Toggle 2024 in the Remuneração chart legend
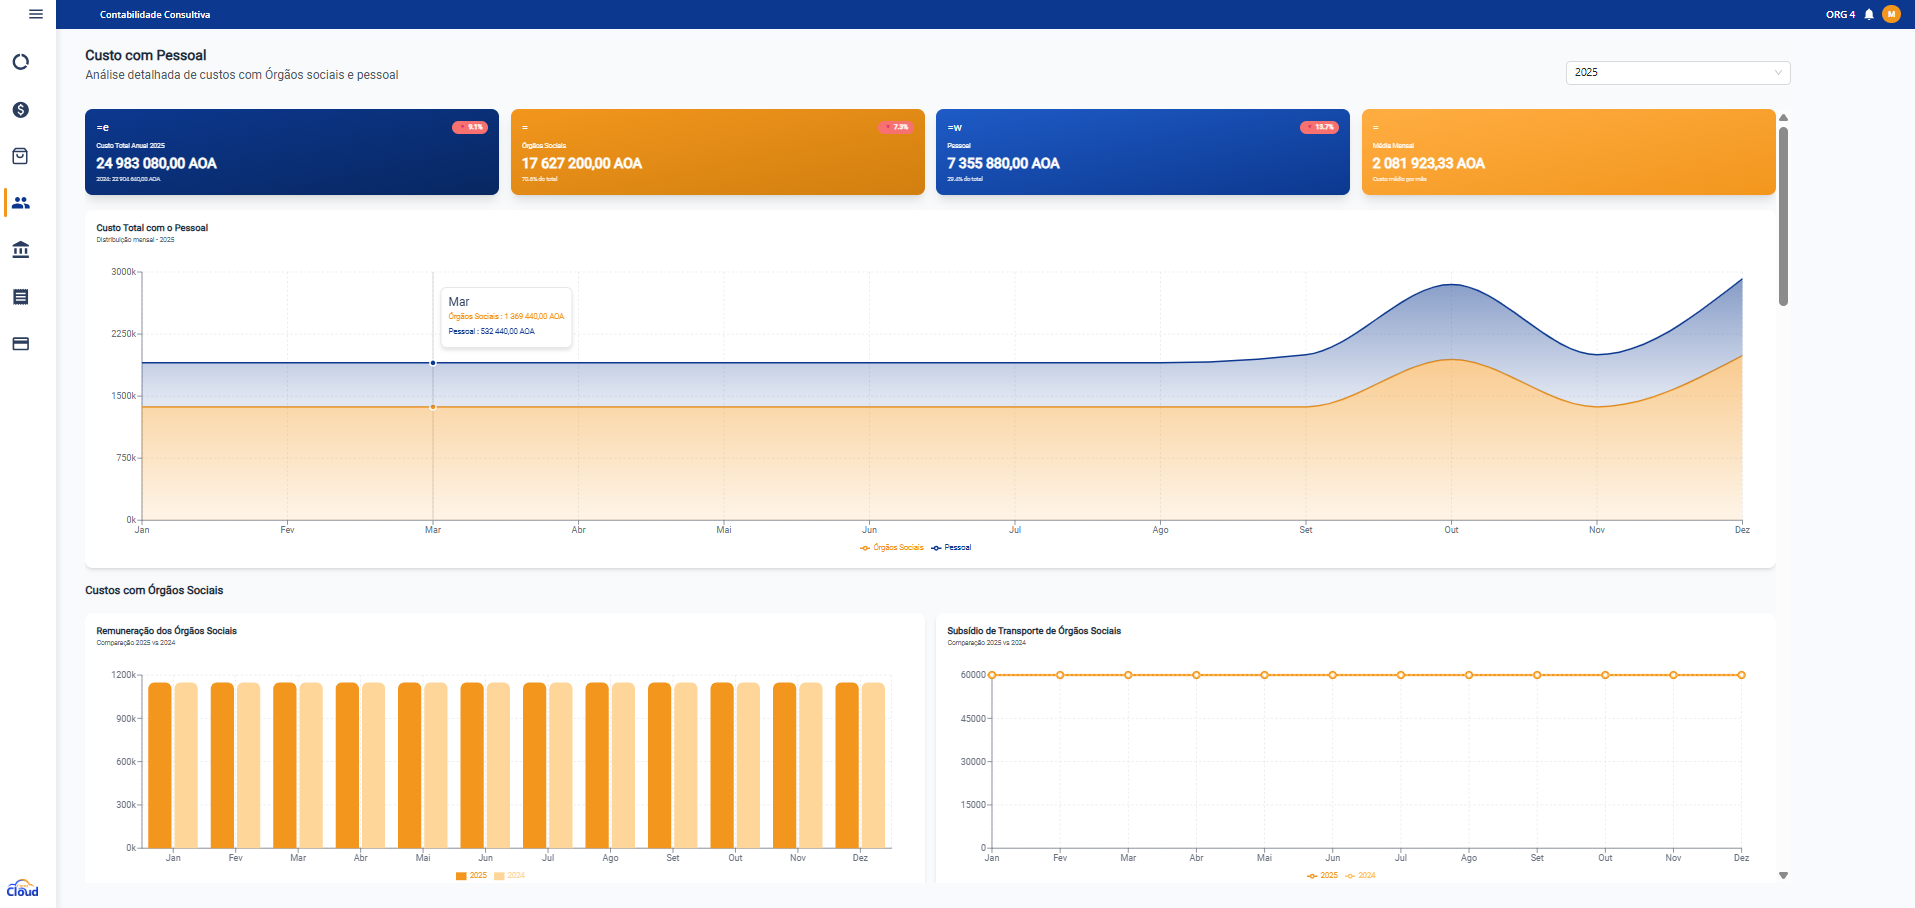This screenshot has height=908, width=1915. [510, 874]
